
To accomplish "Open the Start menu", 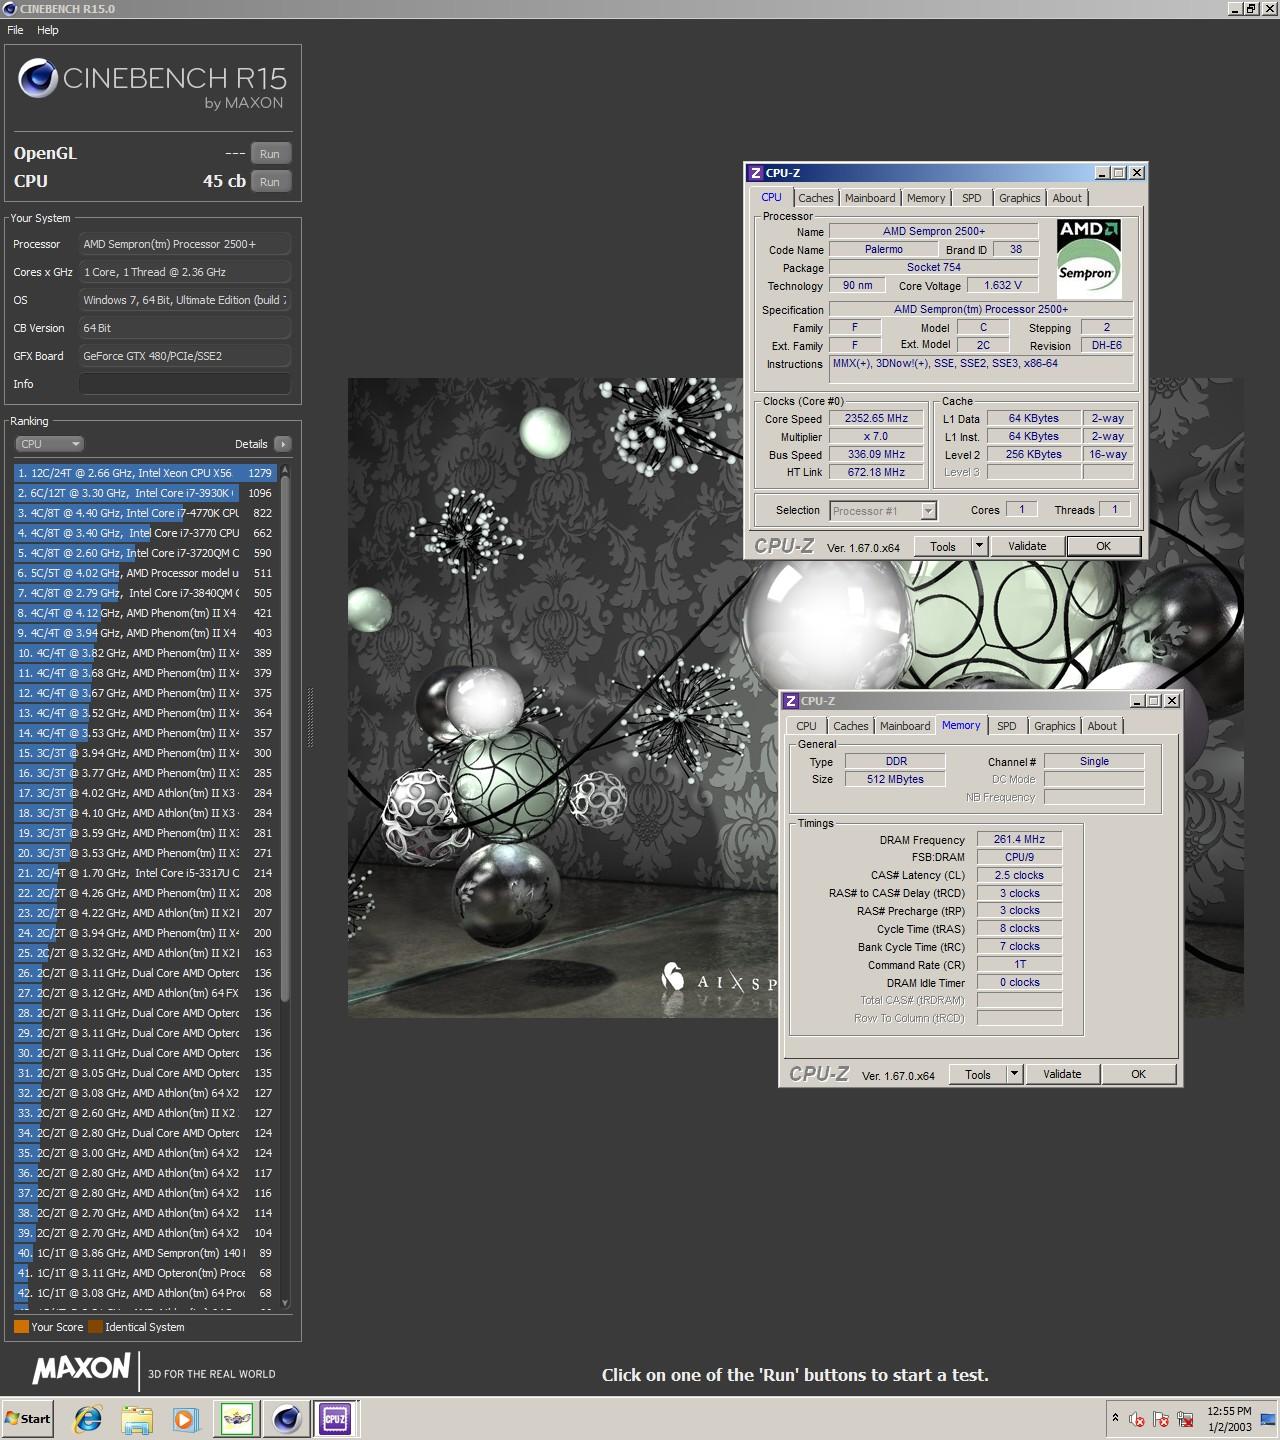I will pos(27,1418).
